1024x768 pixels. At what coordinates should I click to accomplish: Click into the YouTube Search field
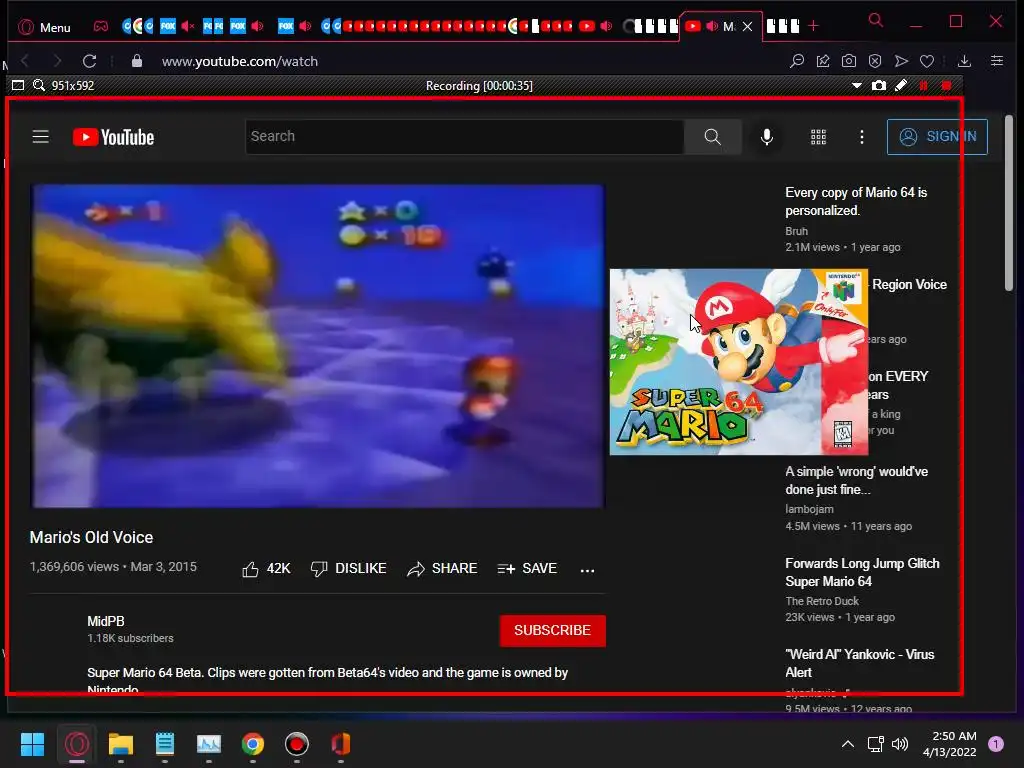[x=464, y=136]
